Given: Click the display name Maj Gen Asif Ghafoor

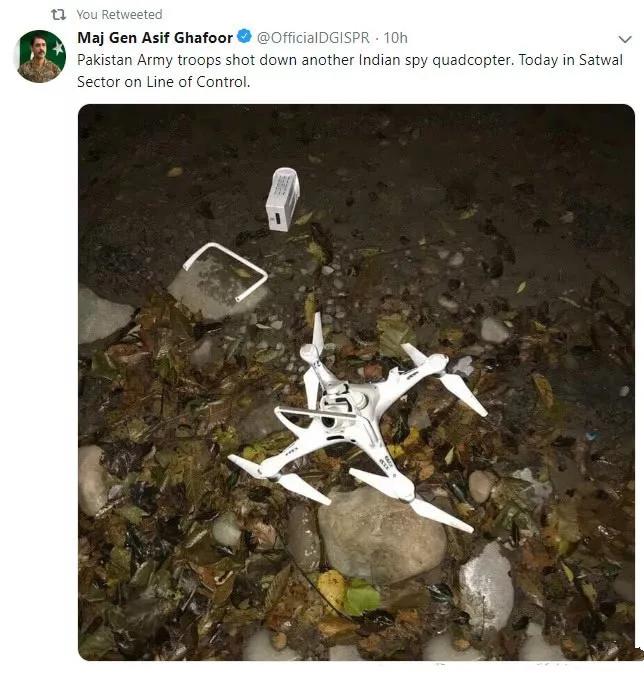Looking at the screenshot, I should (155, 38).
